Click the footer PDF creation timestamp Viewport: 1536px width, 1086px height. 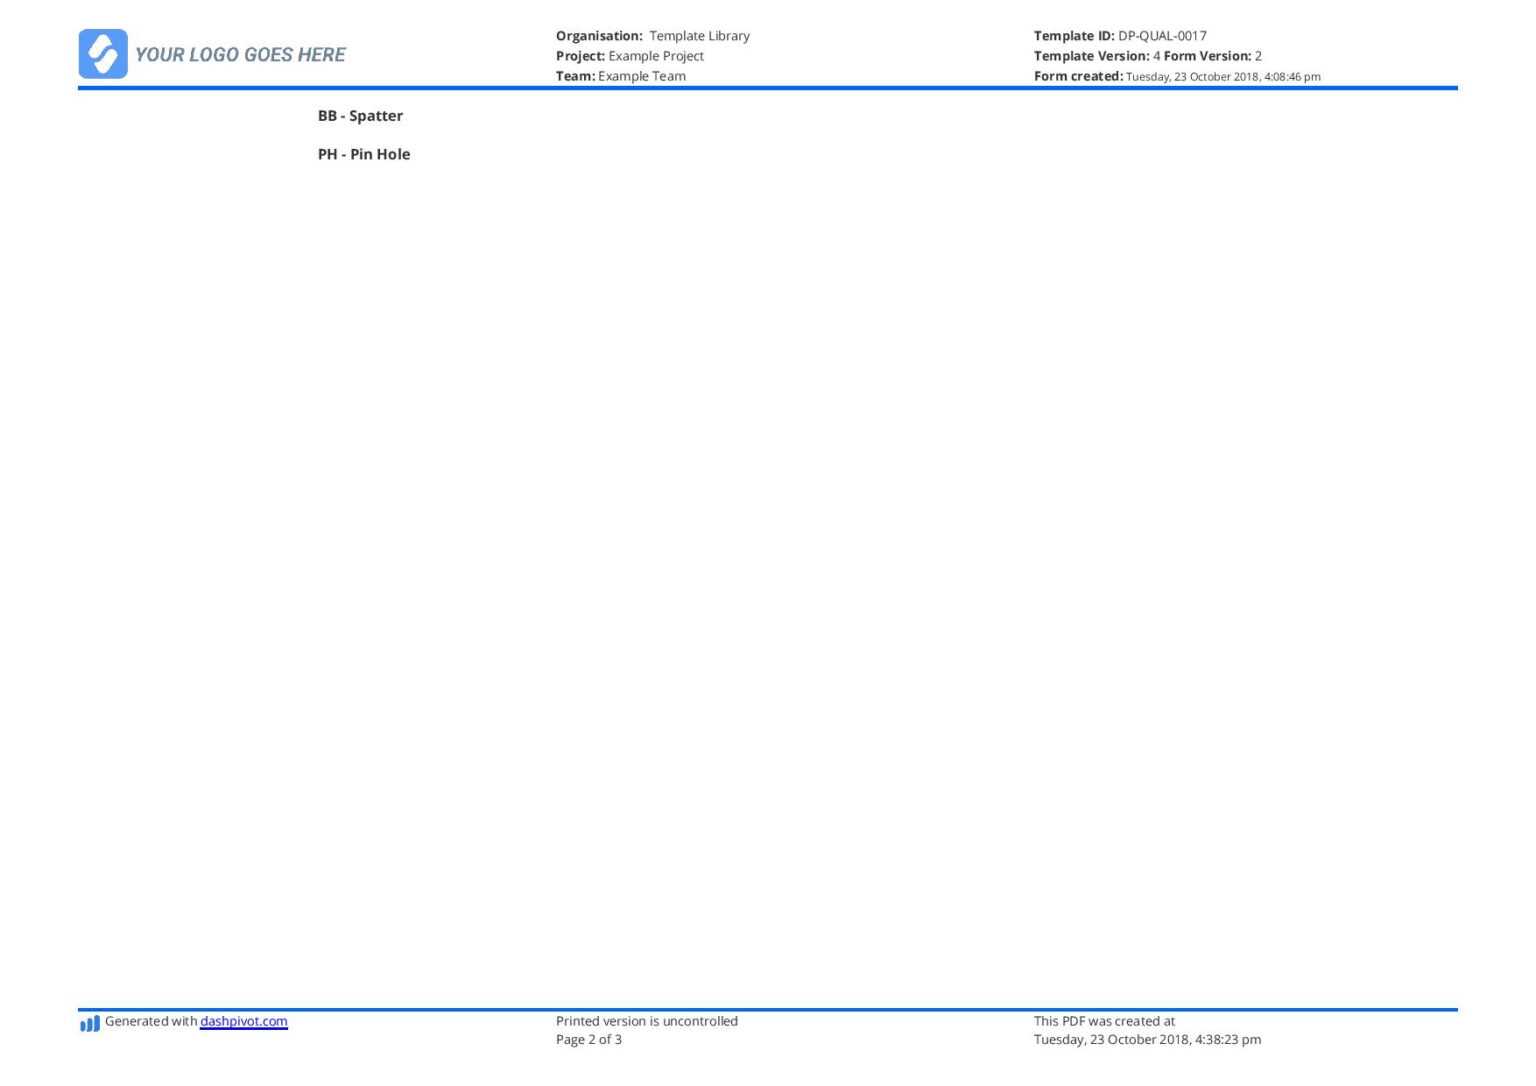click(x=1147, y=1040)
